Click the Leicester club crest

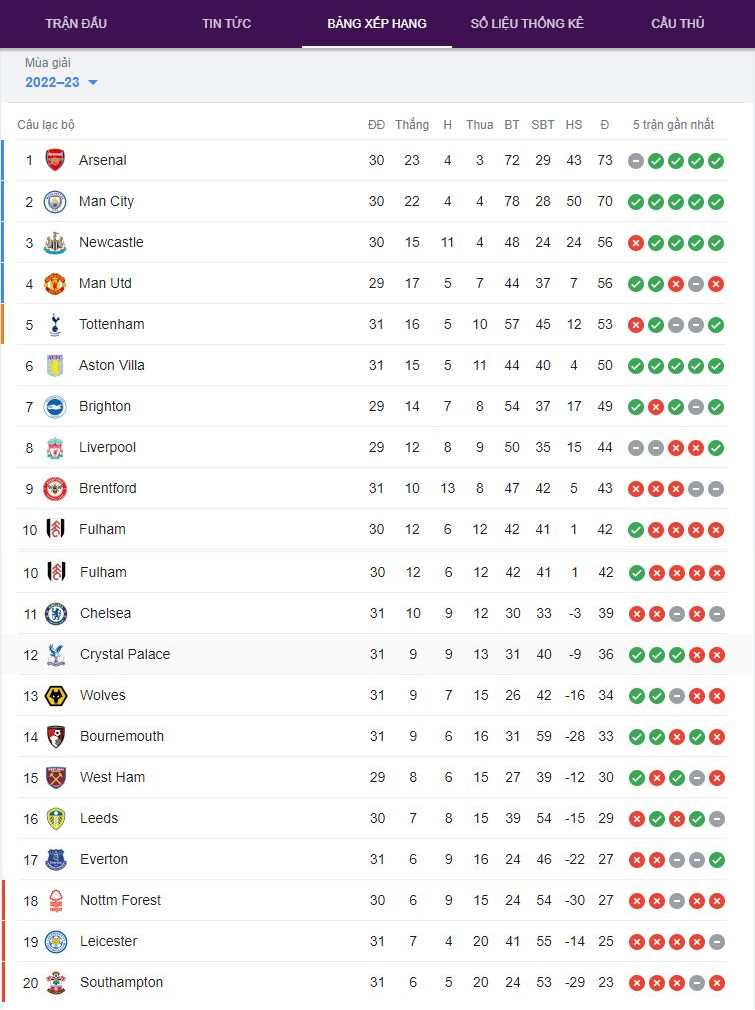(56, 941)
